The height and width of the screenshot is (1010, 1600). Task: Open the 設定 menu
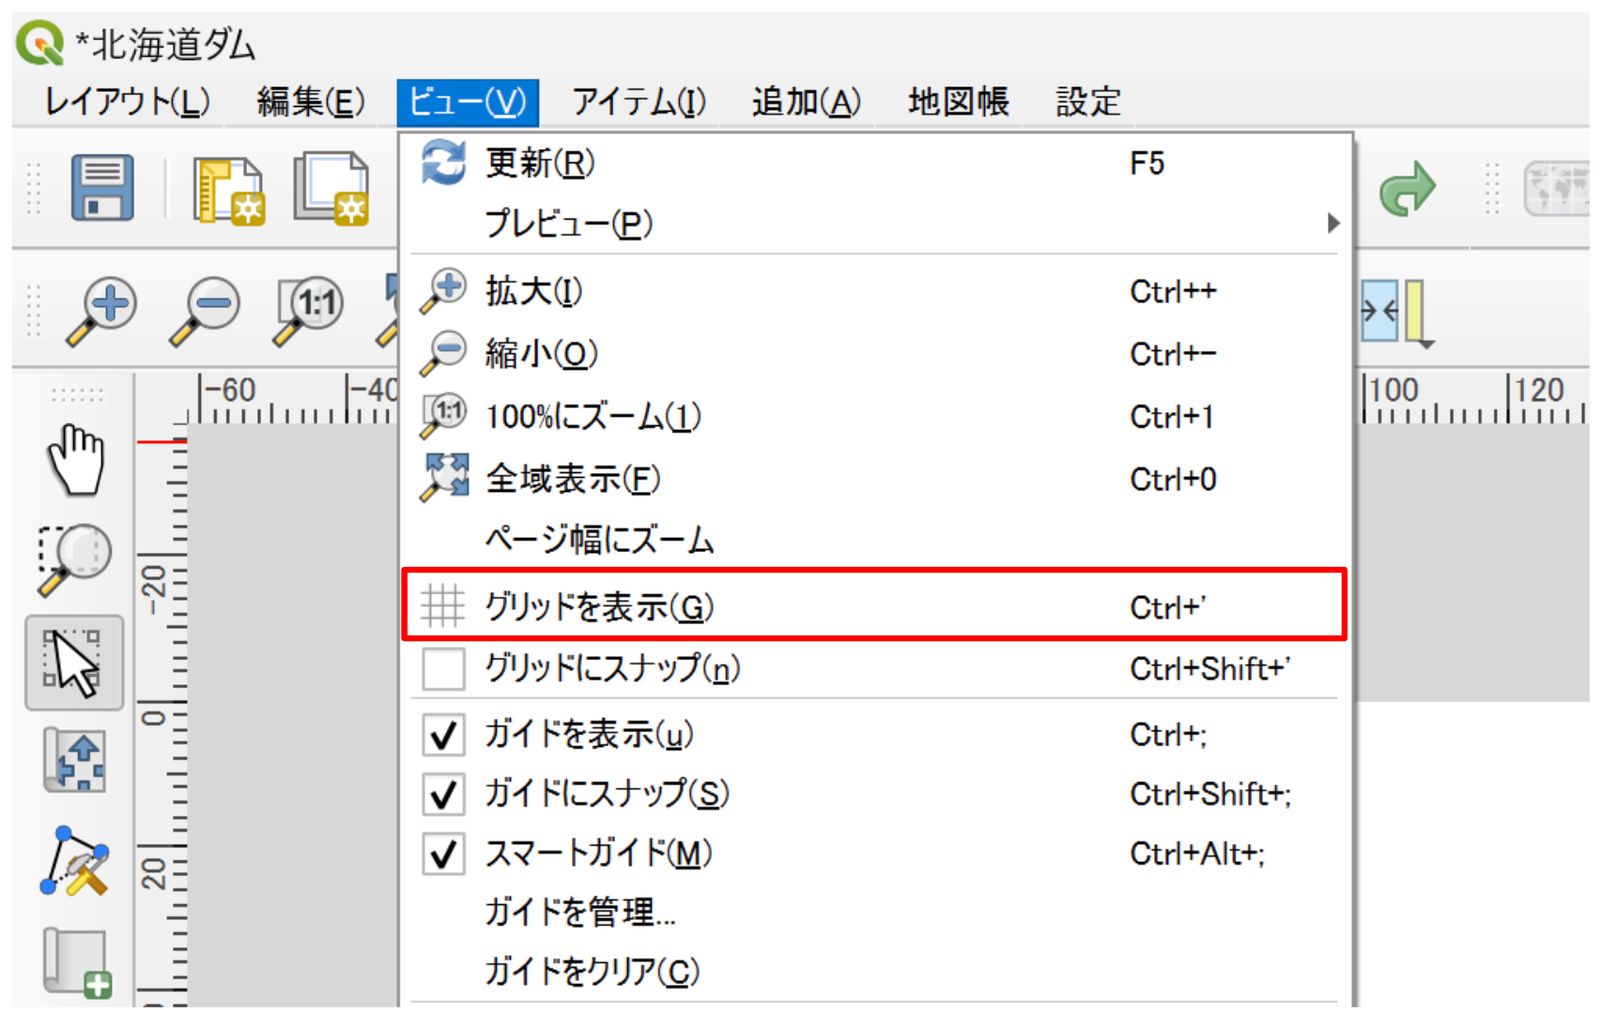click(x=1088, y=102)
